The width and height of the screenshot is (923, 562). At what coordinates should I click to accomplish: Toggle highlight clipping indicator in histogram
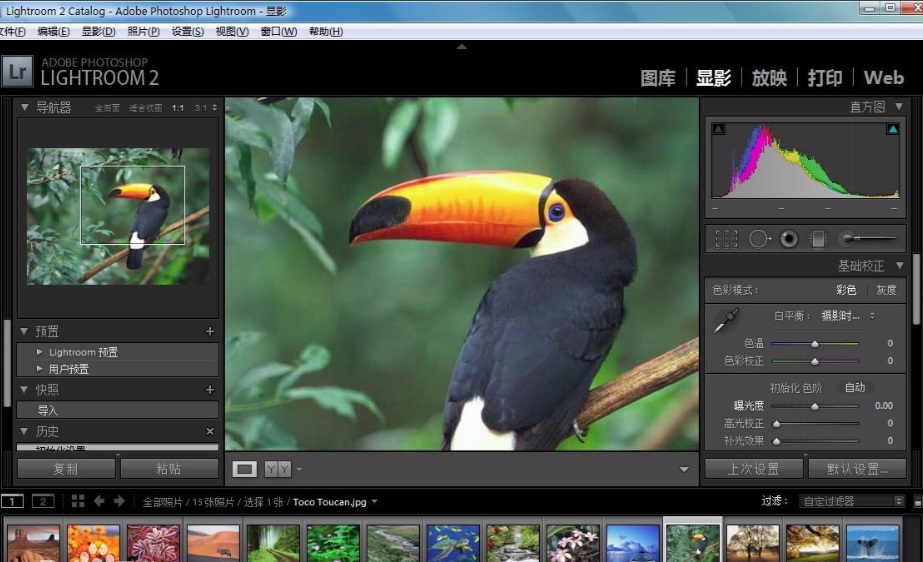coord(892,129)
